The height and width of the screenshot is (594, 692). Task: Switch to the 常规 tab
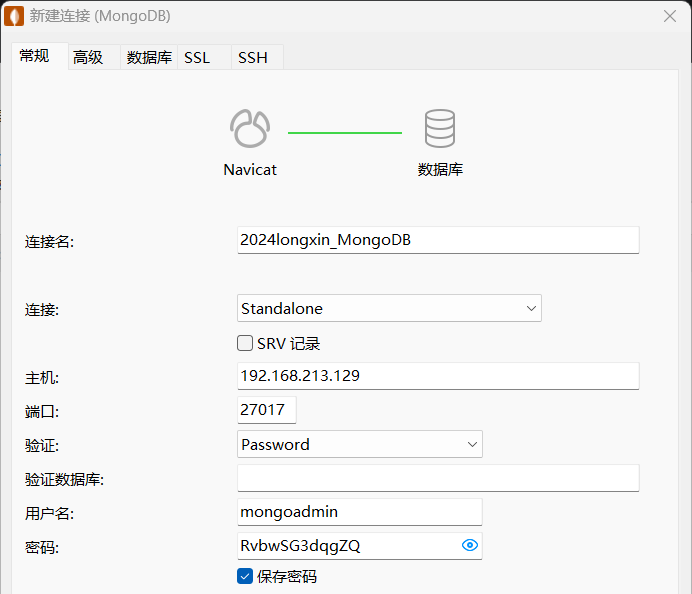[40, 56]
